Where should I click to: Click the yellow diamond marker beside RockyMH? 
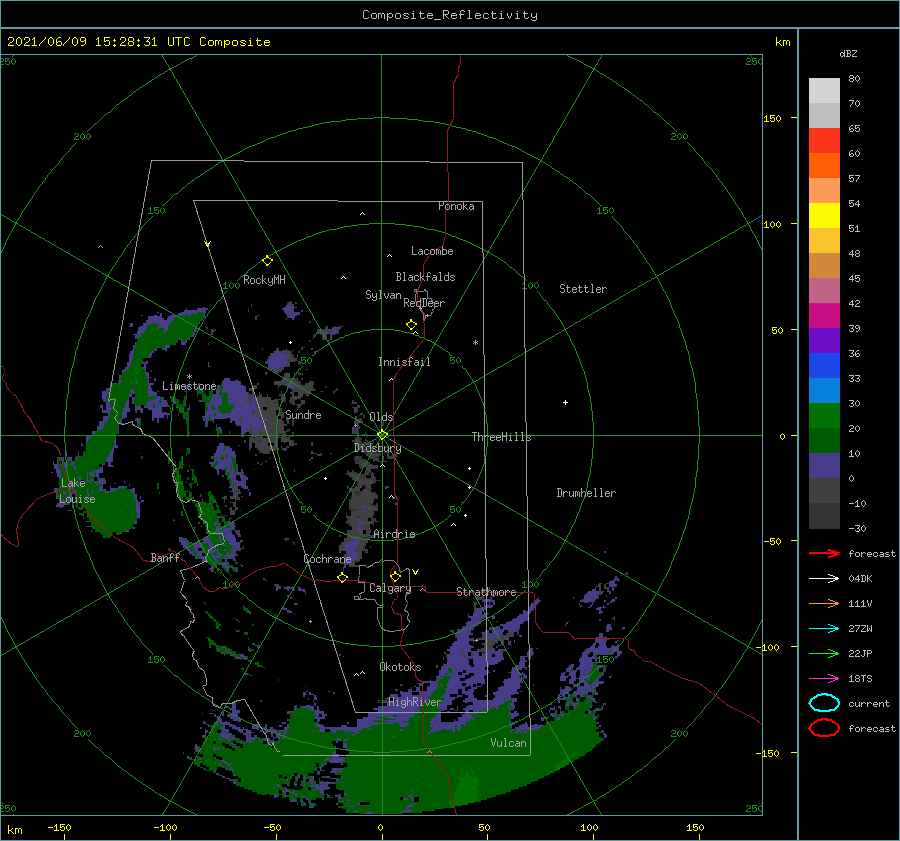[267, 261]
